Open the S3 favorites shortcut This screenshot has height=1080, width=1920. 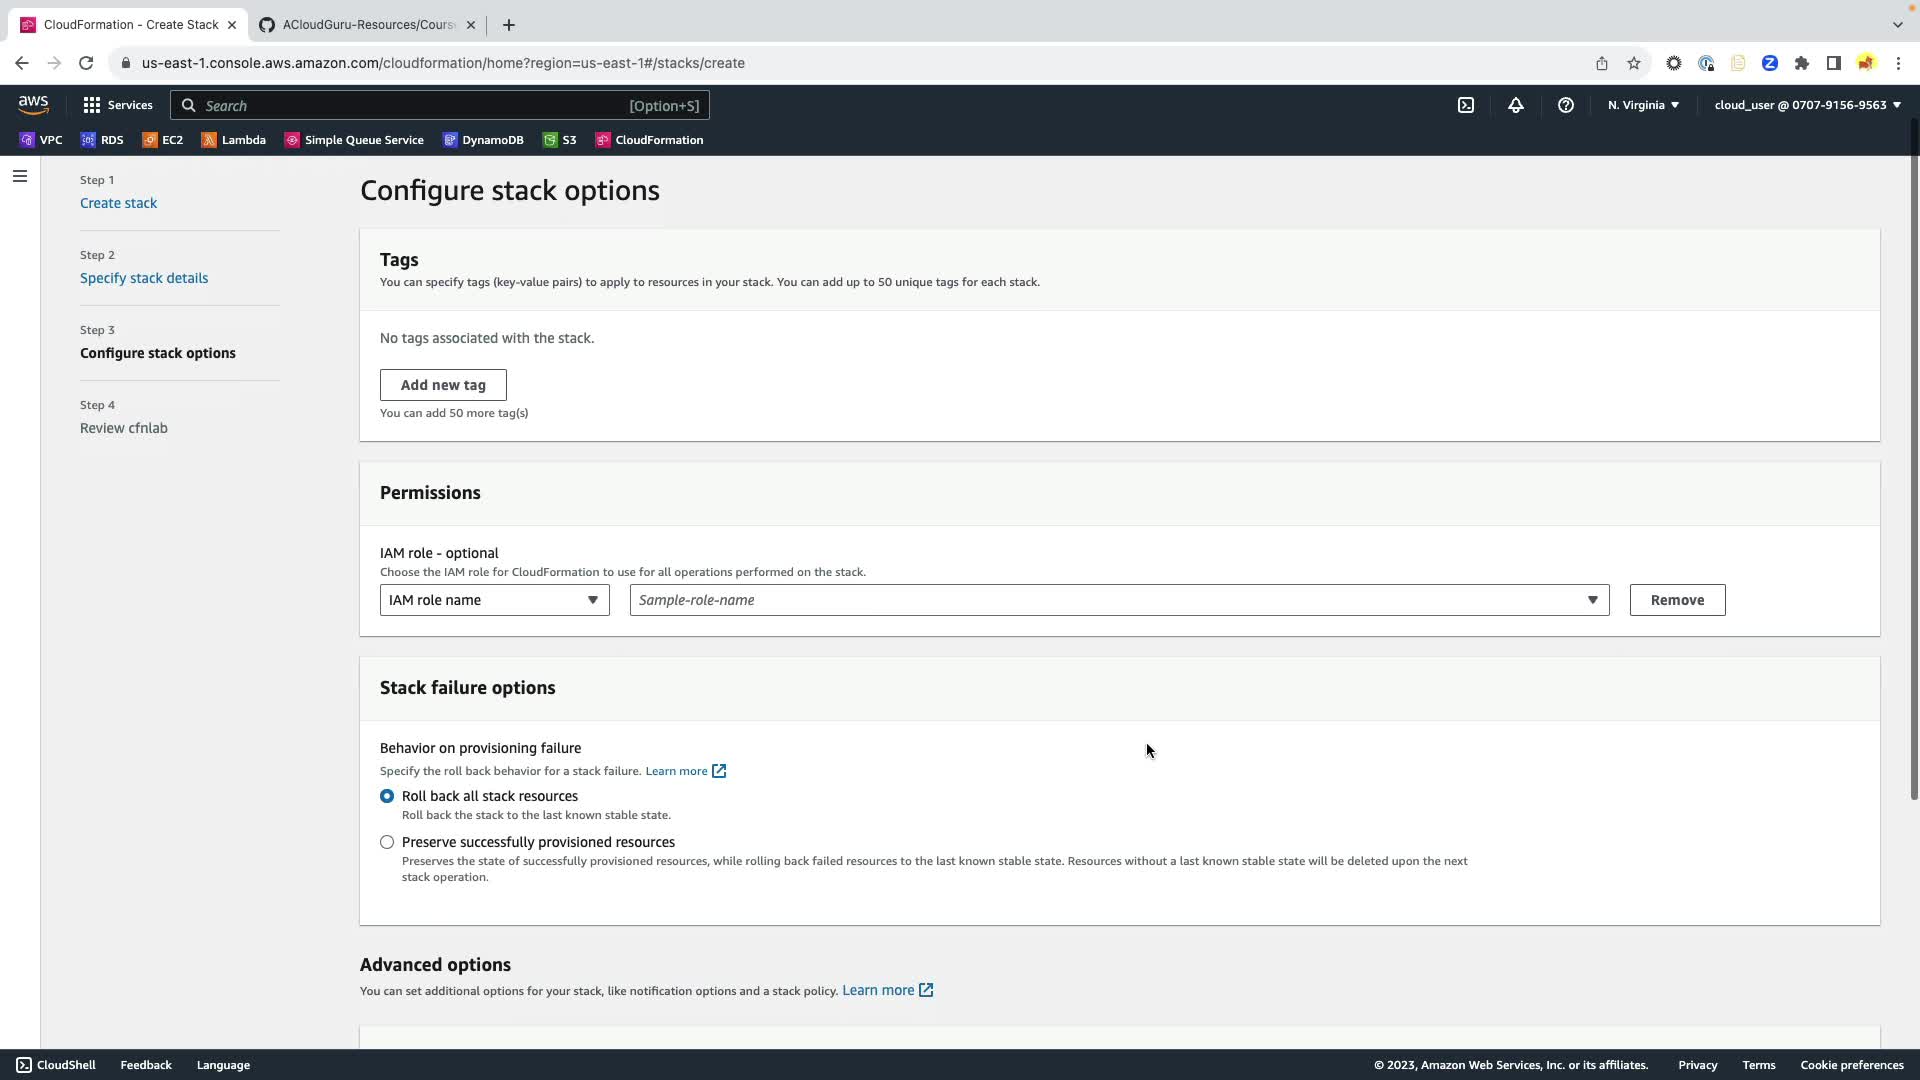point(559,140)
